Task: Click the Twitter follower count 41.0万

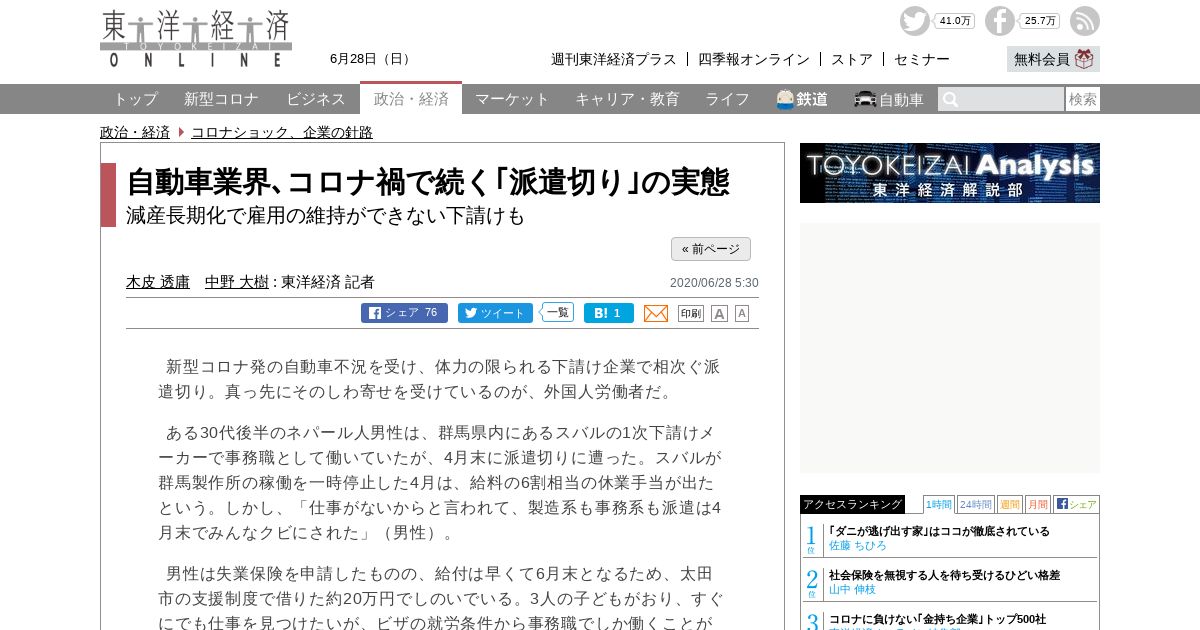Action: pos(955,21)
